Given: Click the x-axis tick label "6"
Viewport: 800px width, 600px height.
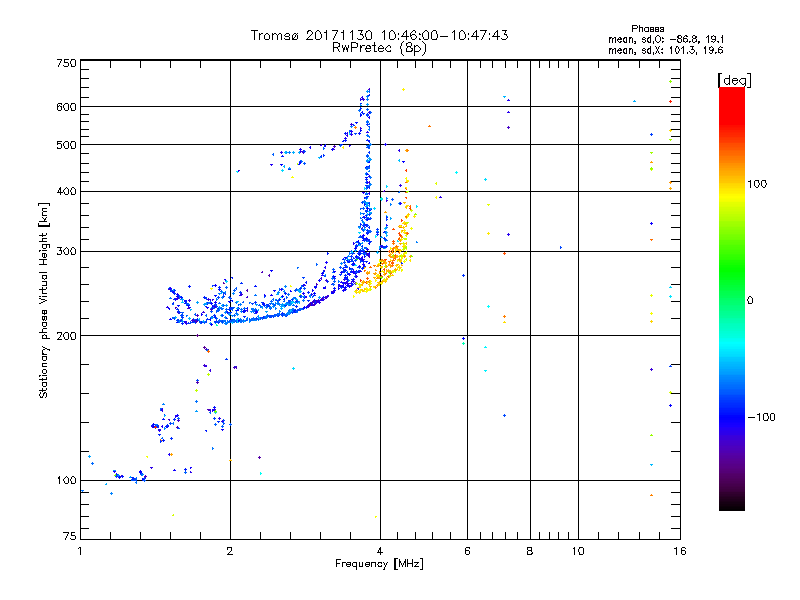Looking at the screenshot, I should [x=467, y=551].
